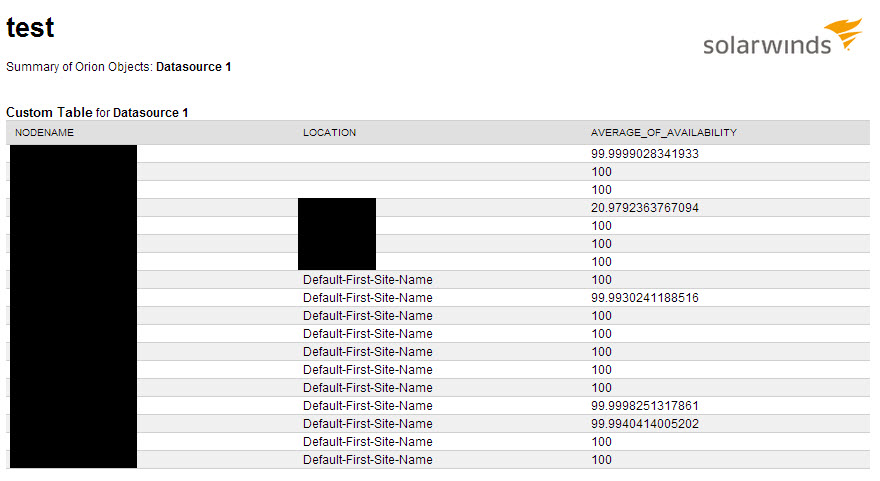The width and height of the screenshot is (880, 481).
Task: Click the 99.9998251317861 availability value
Action: point(644,406)
